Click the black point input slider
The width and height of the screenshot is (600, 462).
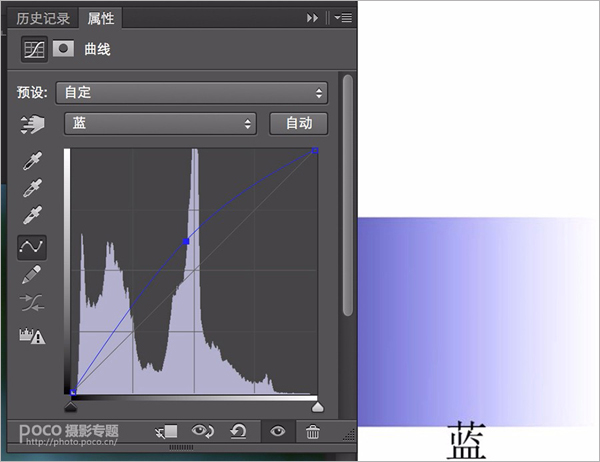click(x=71, y=407)
